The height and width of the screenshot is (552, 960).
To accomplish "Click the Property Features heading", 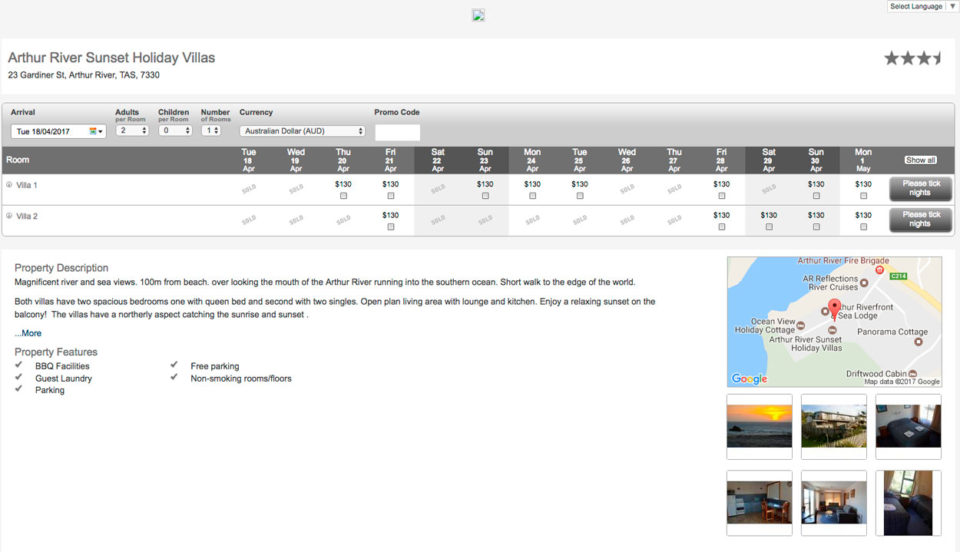I will [56, 352].
